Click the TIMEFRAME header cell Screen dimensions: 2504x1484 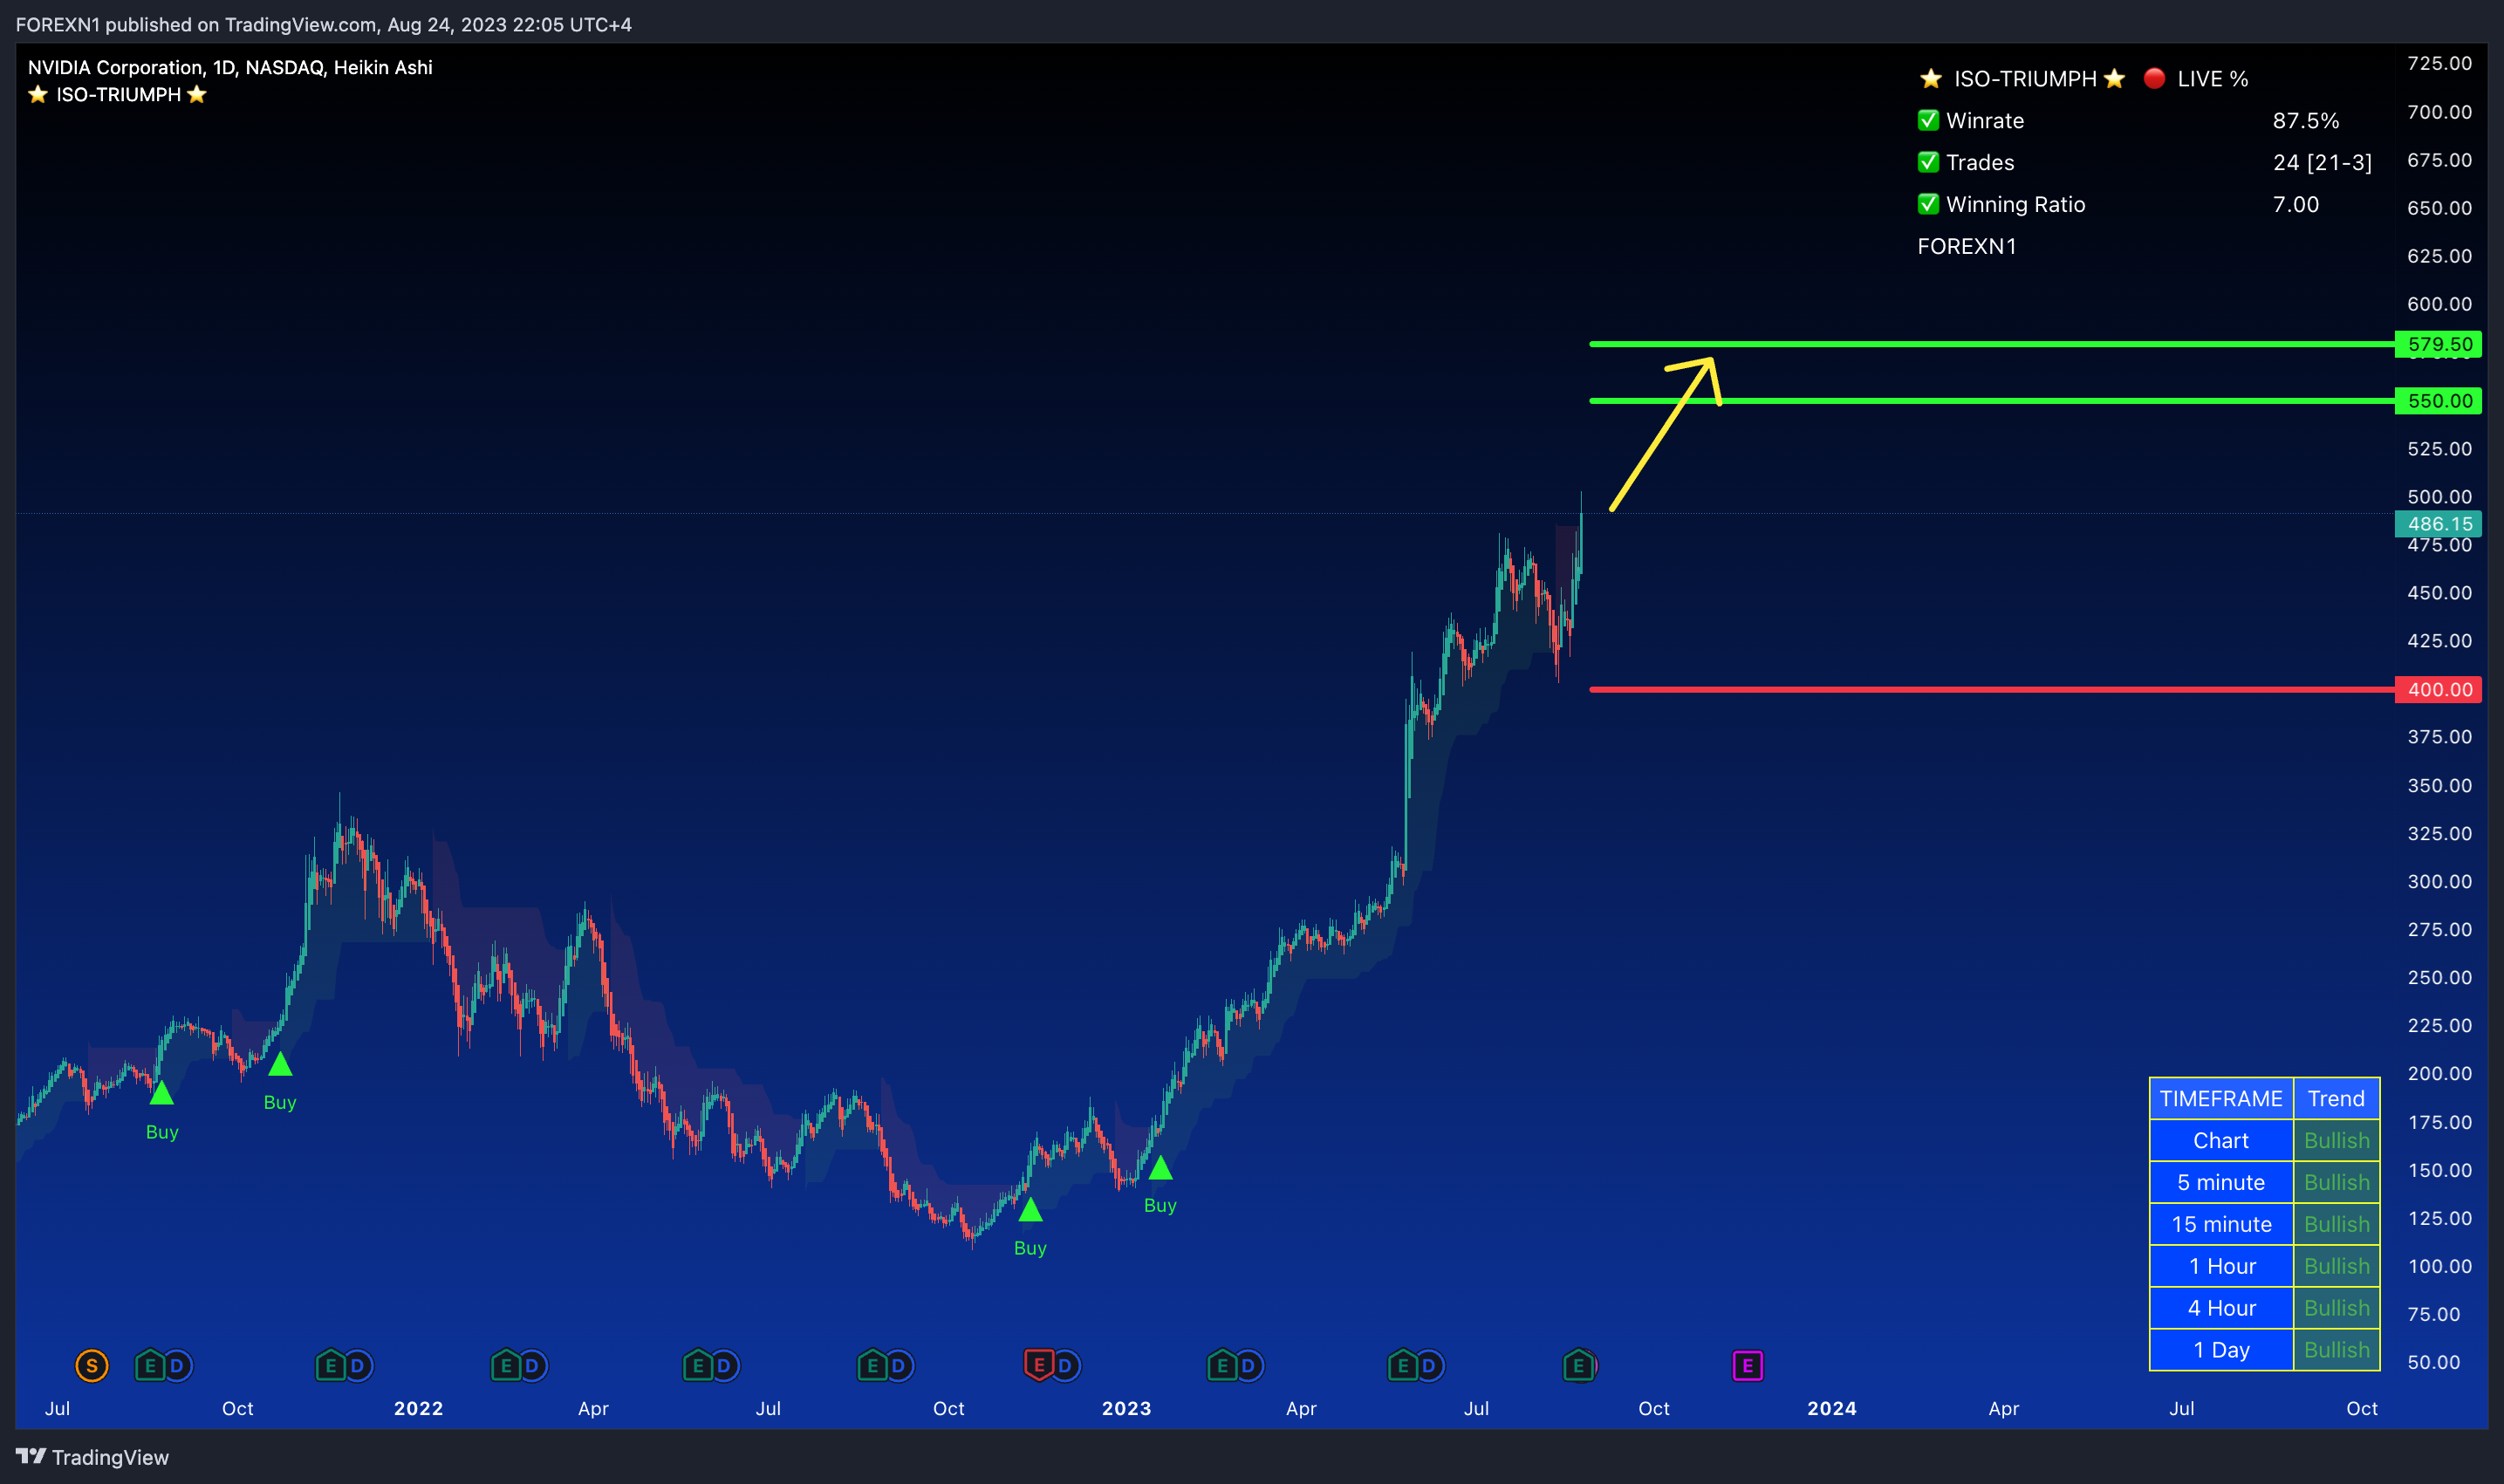tap(2221, 1098)
